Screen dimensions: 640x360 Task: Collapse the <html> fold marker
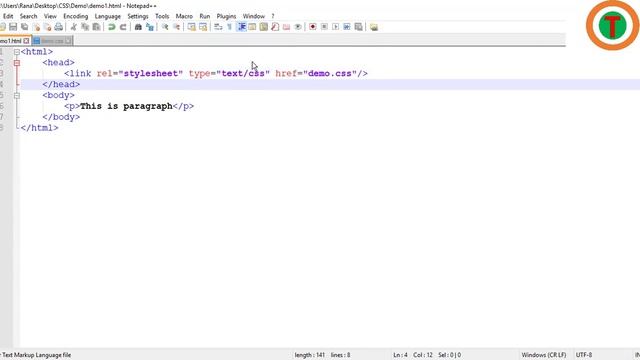pyautogui.click(x=17, y=52)
